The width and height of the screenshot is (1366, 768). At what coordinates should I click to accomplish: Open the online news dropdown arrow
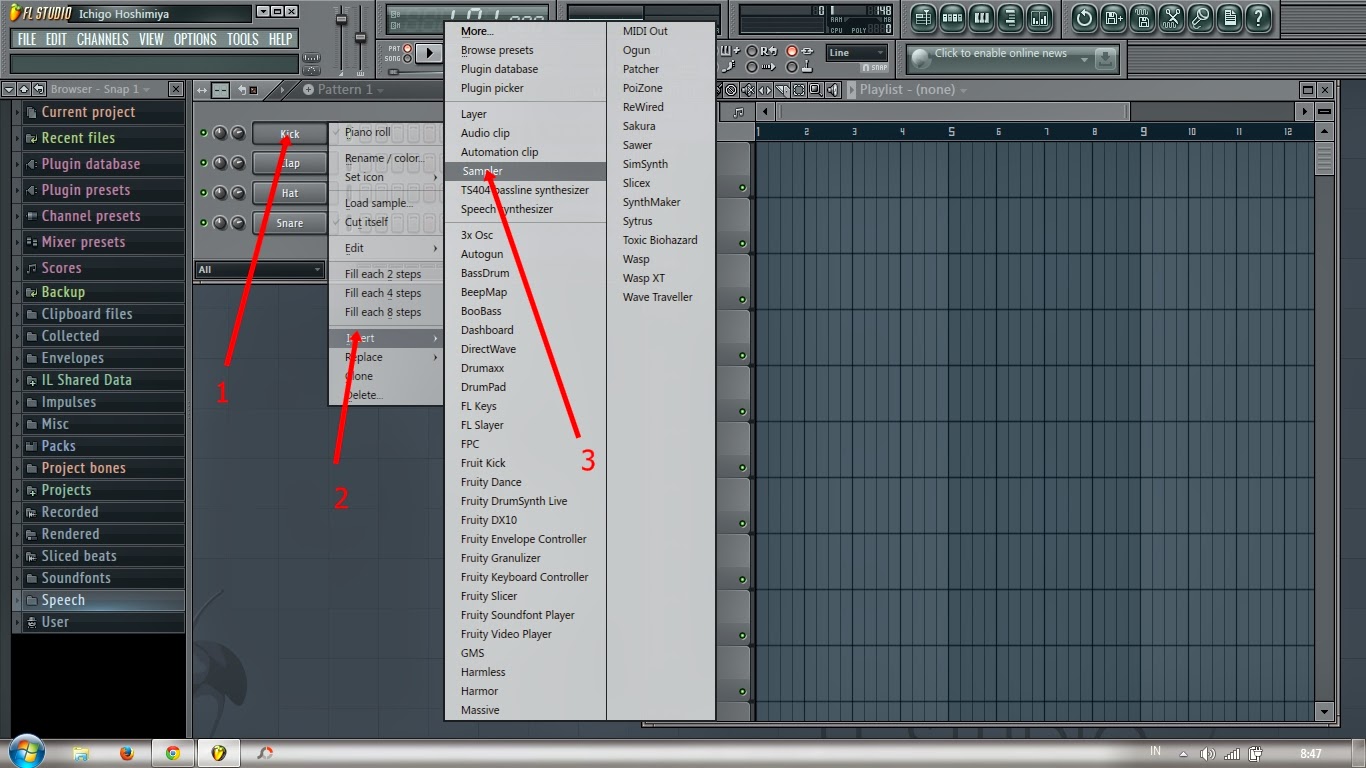click(1084, 60)
